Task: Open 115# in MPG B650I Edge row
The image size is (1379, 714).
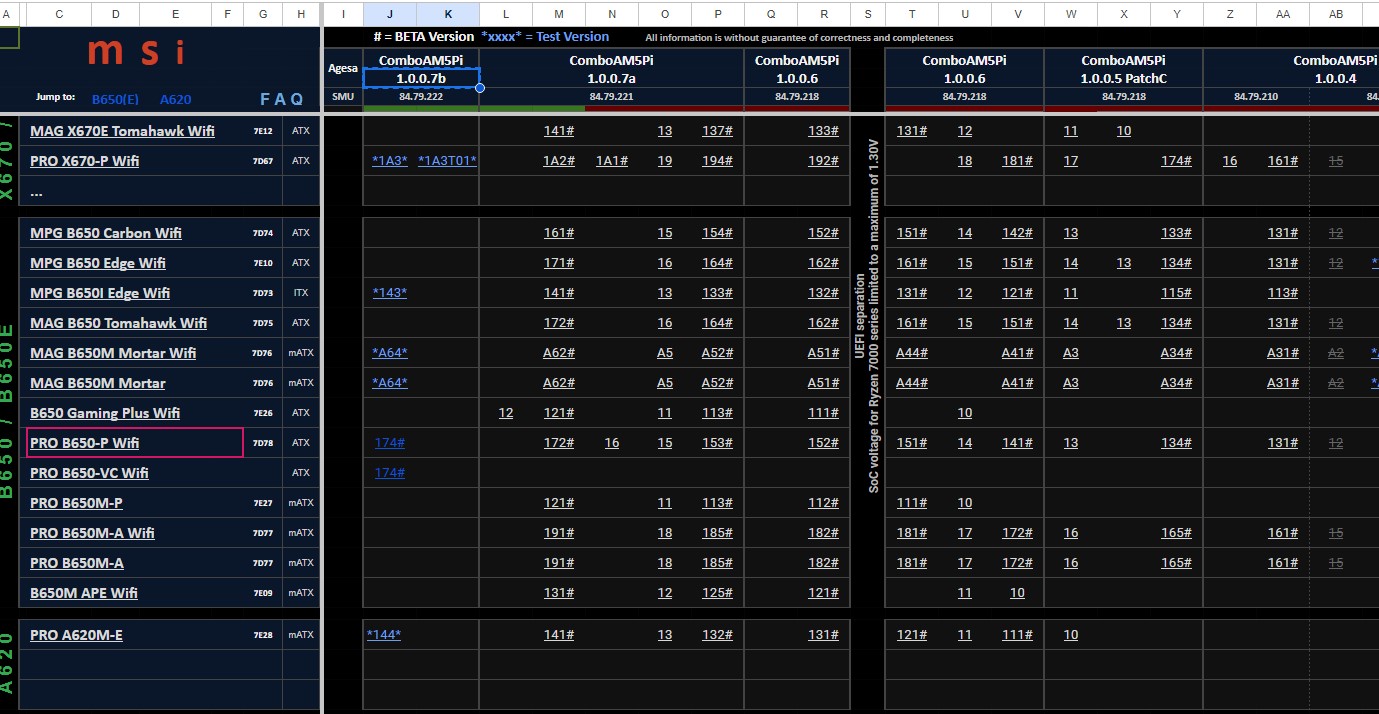Action: click(1176, 293)
